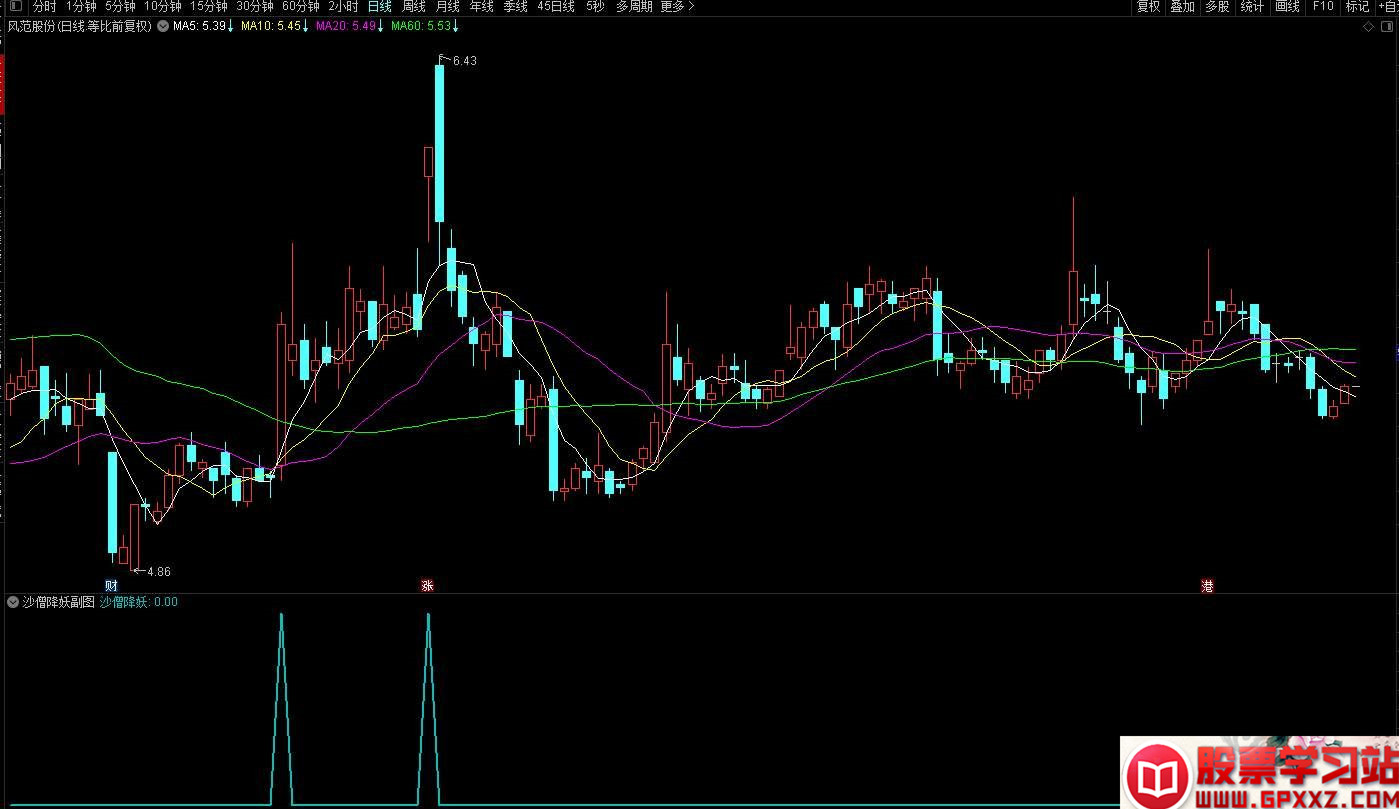This screenshot has width=1399, height=809.
Task: Click the 港 event marker below the chart
Action: [1207, 587]
